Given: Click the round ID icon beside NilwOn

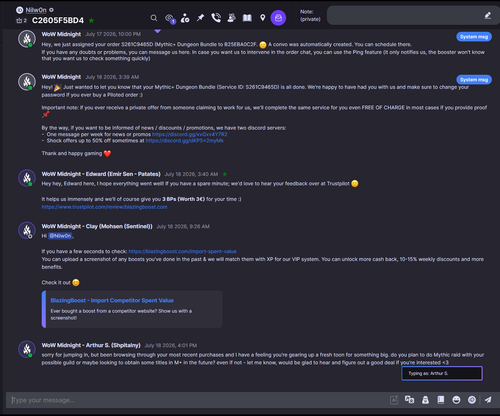Looking at the screenshot, I should [20, 10].
